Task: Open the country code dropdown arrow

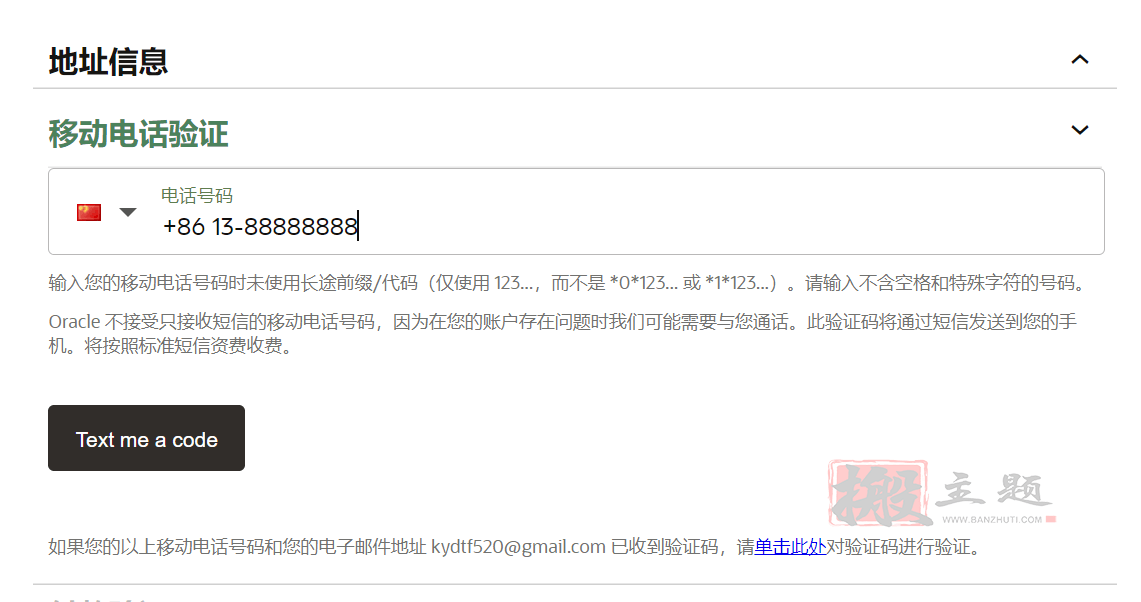Action: (128, 213)
